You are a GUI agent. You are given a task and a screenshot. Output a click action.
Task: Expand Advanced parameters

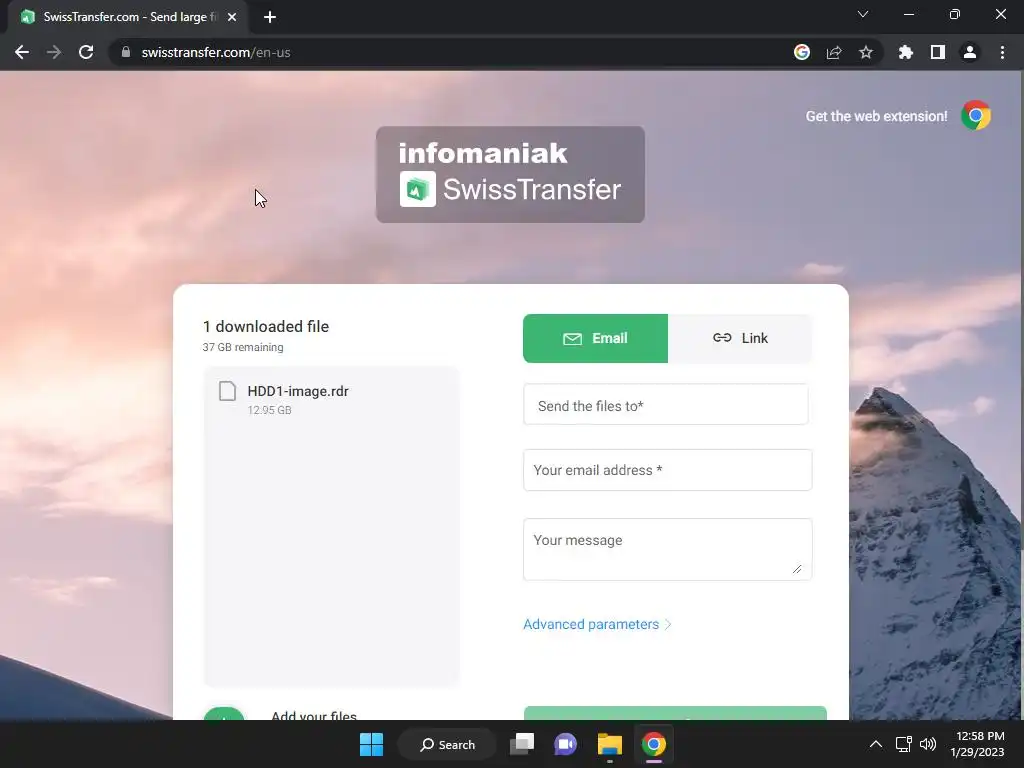pos(597,624)
